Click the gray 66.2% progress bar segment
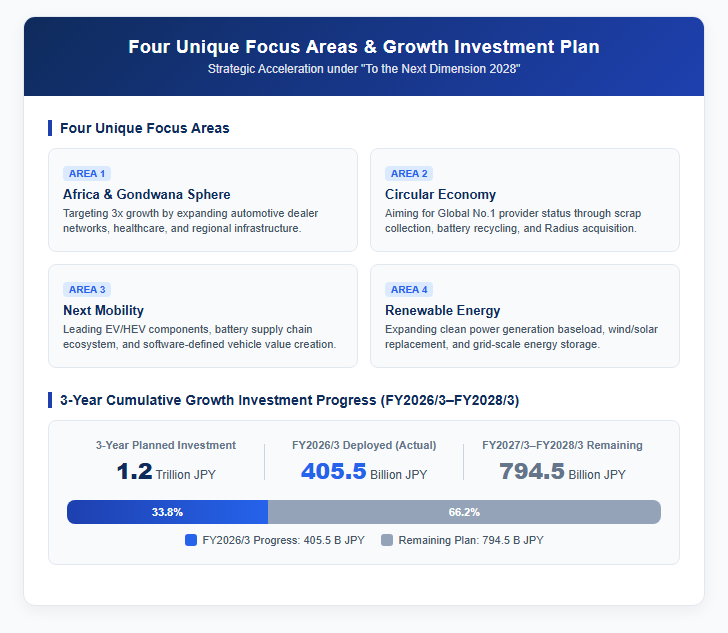The height and width of the screenshot is (633, 728). pyautogui.click(x=464, y=512)
